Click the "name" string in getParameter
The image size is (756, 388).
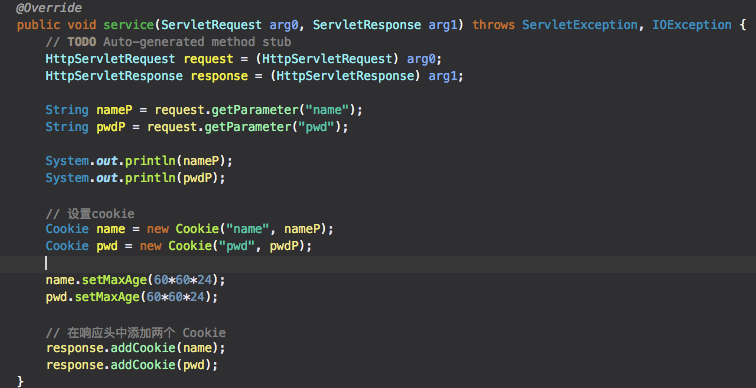(x=327, y=110)
